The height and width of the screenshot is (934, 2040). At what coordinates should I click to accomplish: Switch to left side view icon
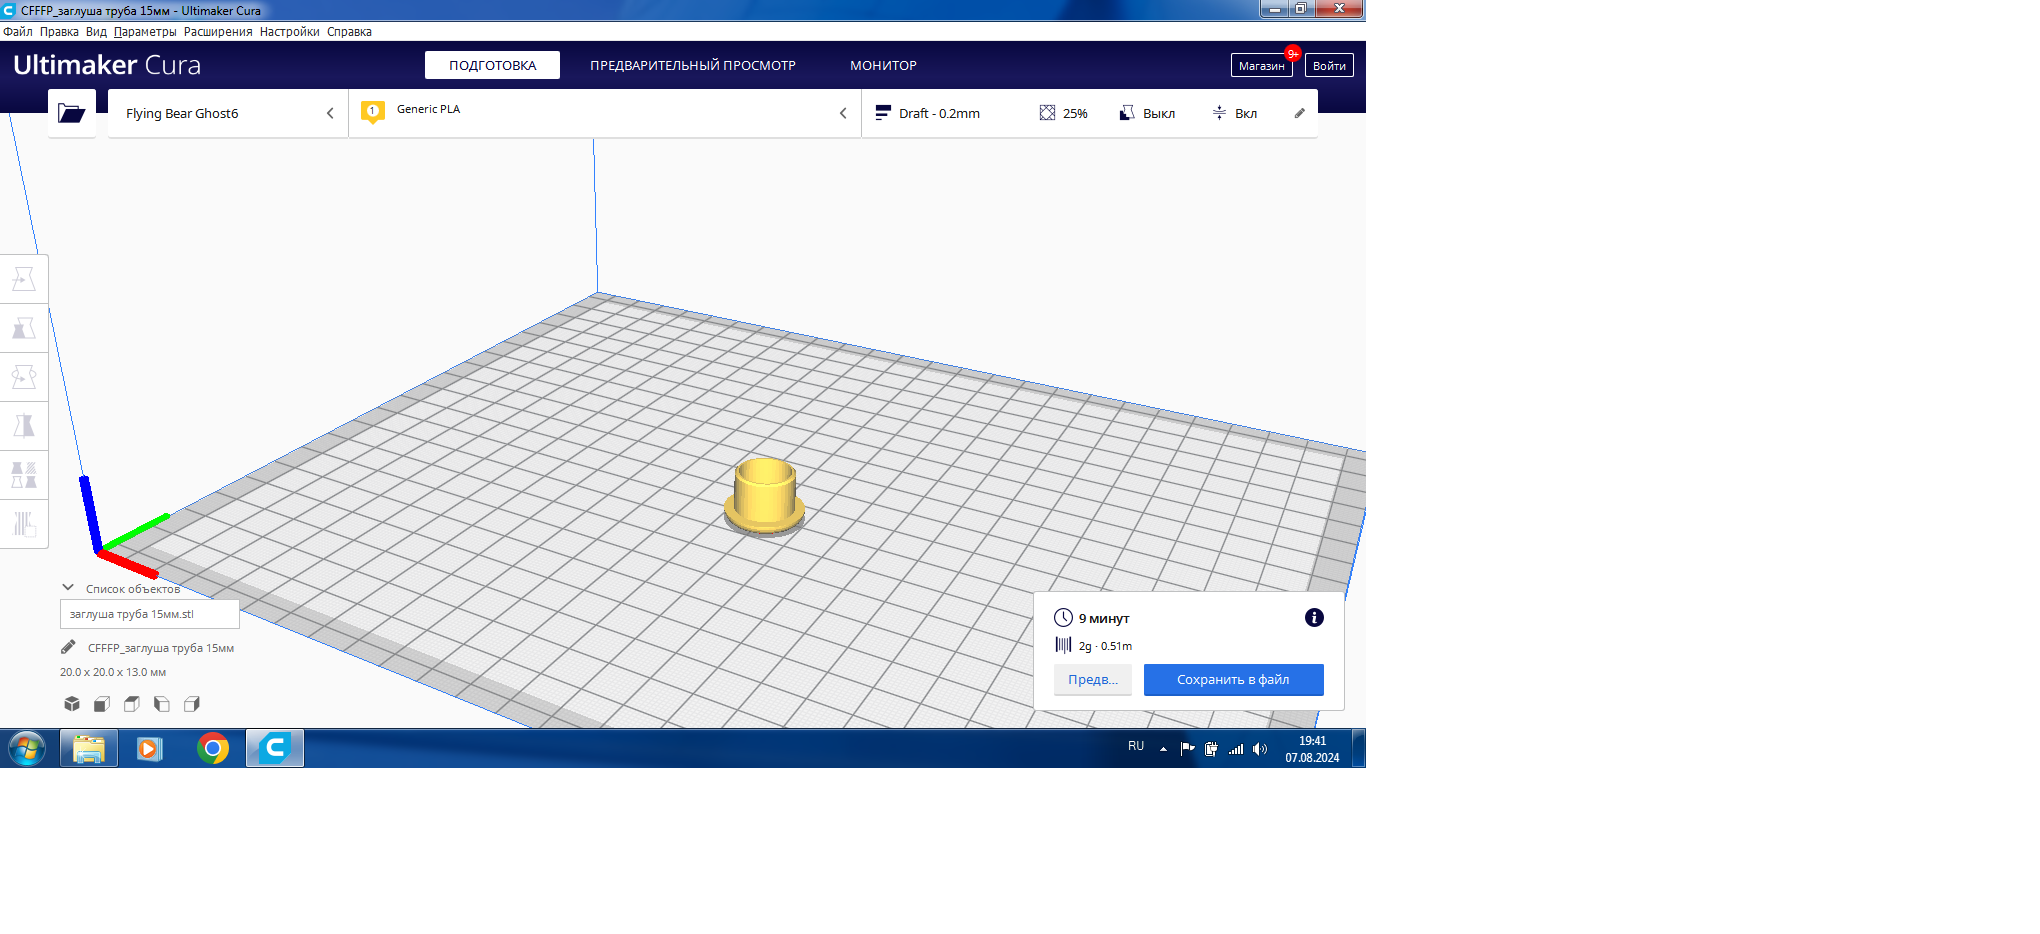point(162,704)
